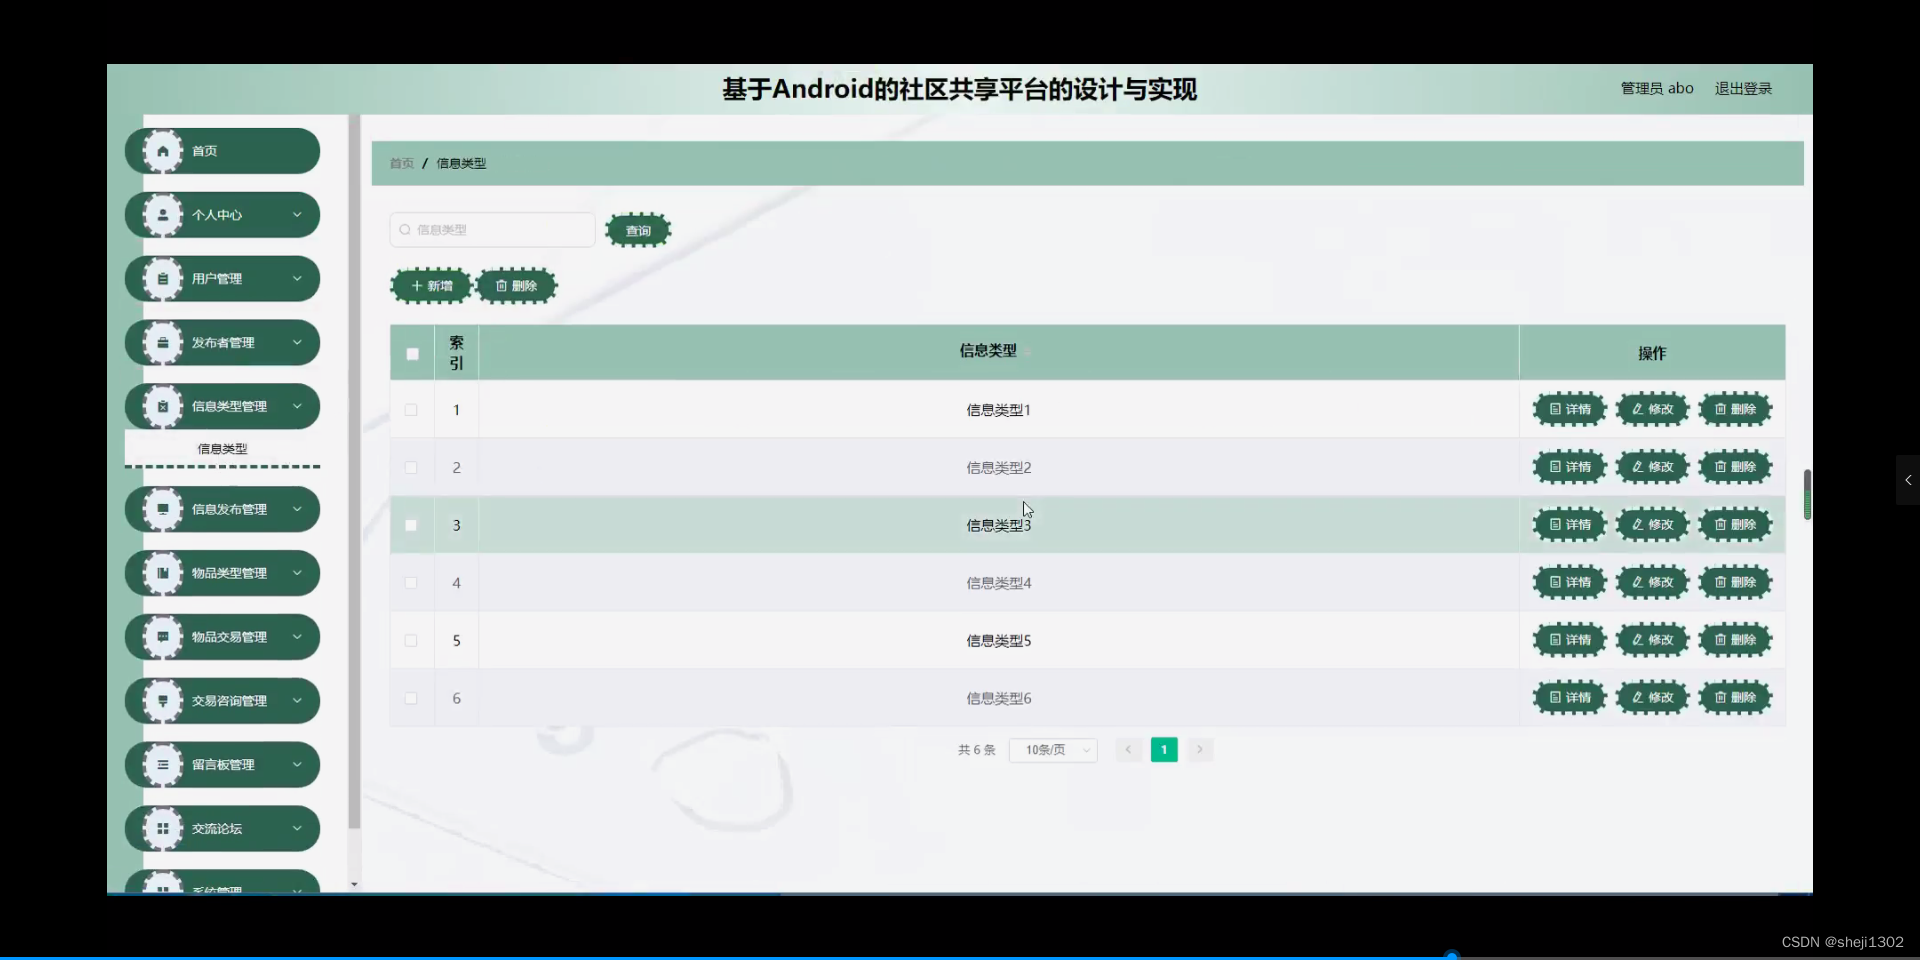Collapse the 信息类型管理 menu chevron
The image size is (1920, 960).
(297, 406)
